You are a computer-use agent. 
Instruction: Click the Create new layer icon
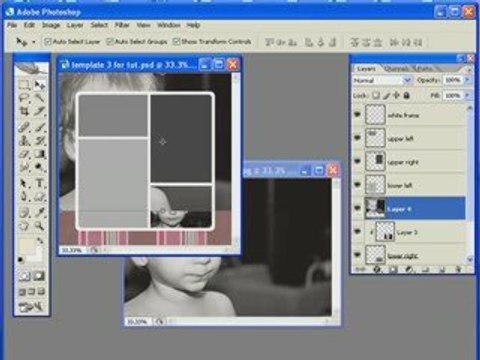[443, 269]
